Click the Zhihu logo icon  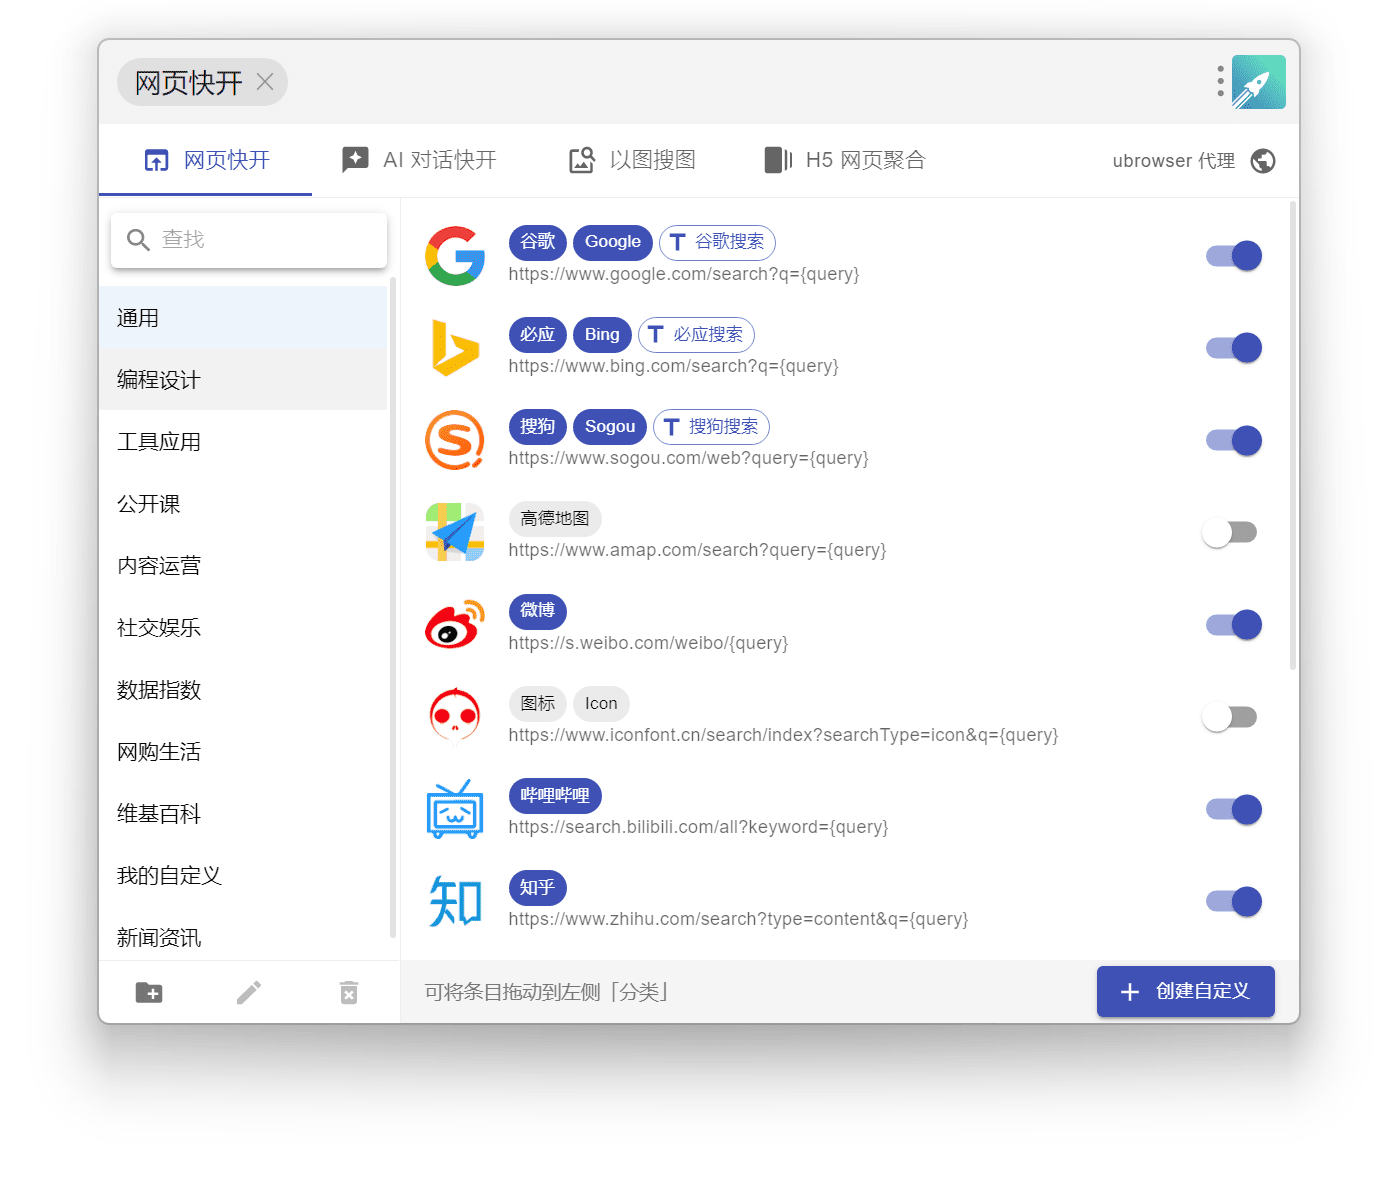[x=455, y=901]
